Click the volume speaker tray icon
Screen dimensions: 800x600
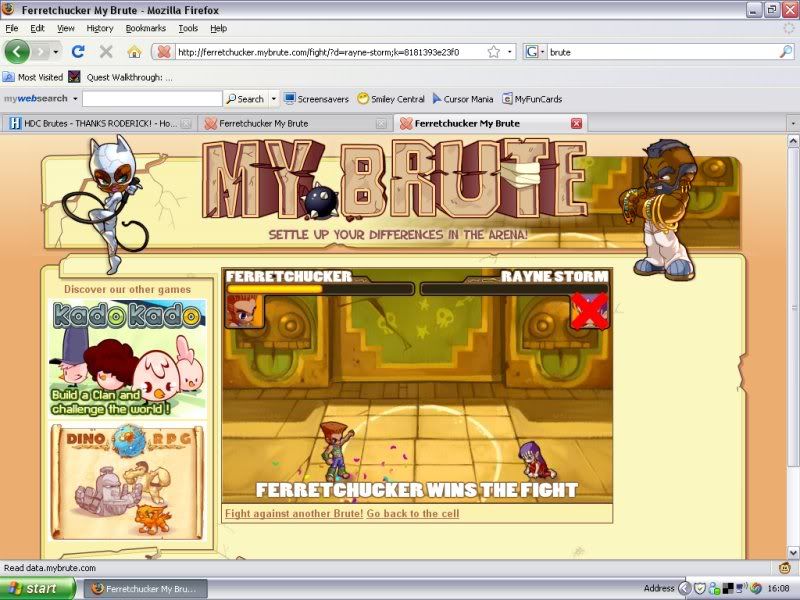coord(741,588)
